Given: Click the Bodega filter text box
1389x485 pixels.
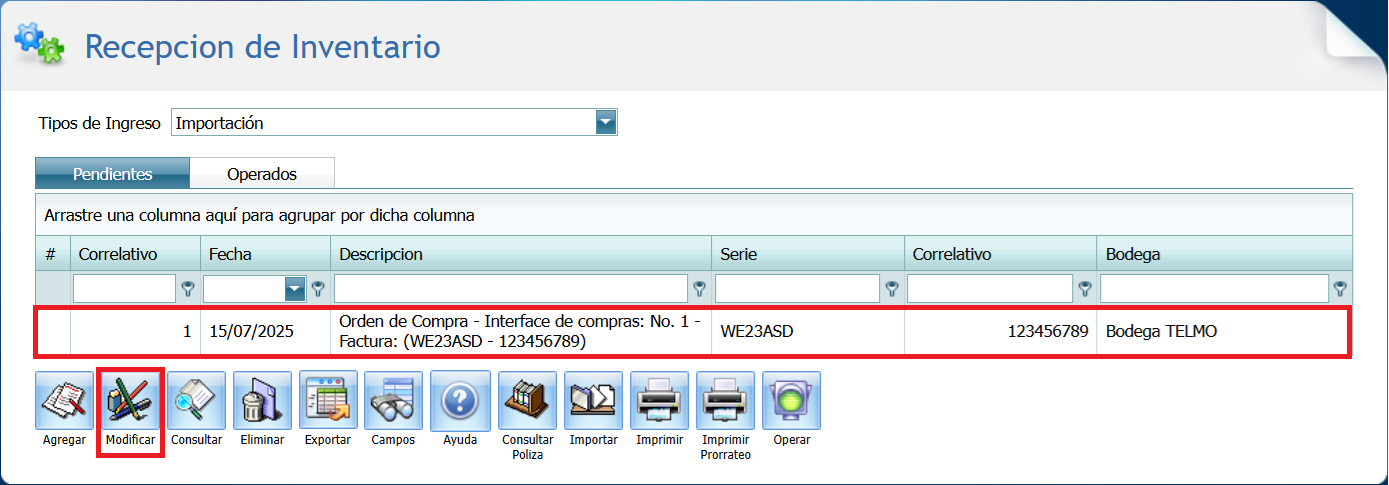Looking at the screenshot, I should click(x=1214, y=288).
